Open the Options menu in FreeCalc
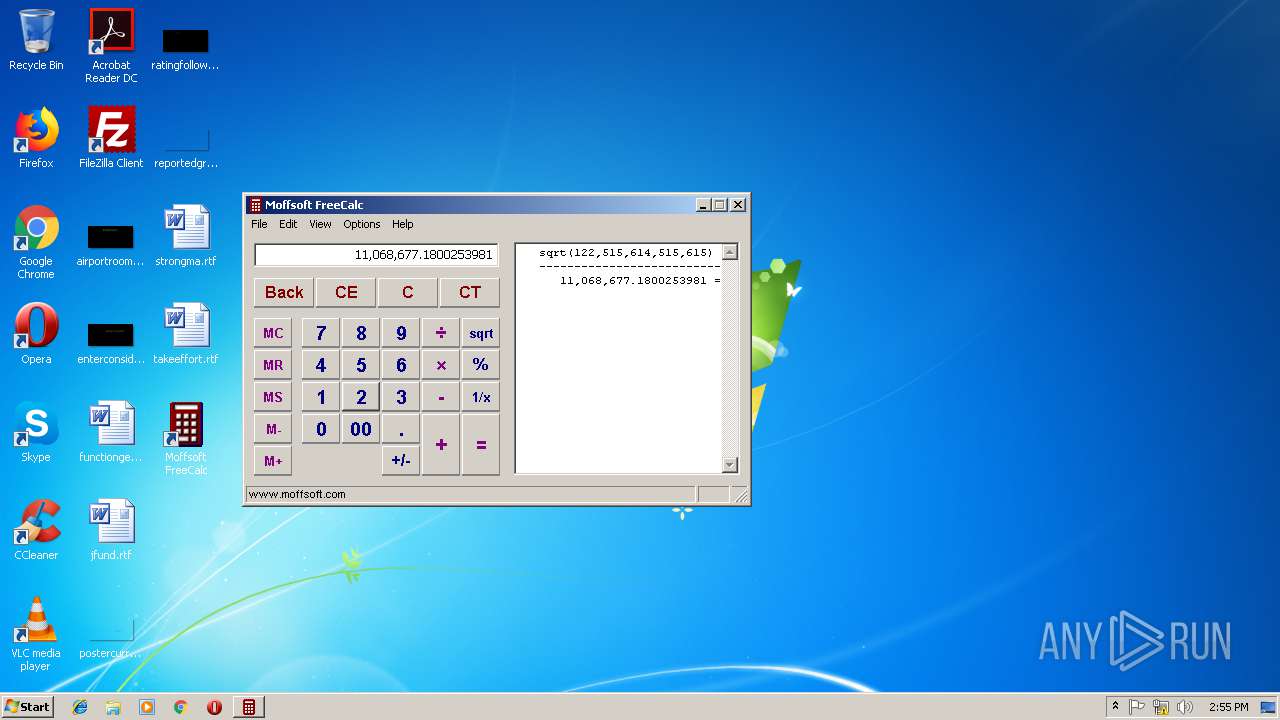The width and height of the screenshot is (1280, 720). pyautogui.click(x=362, y=224)
